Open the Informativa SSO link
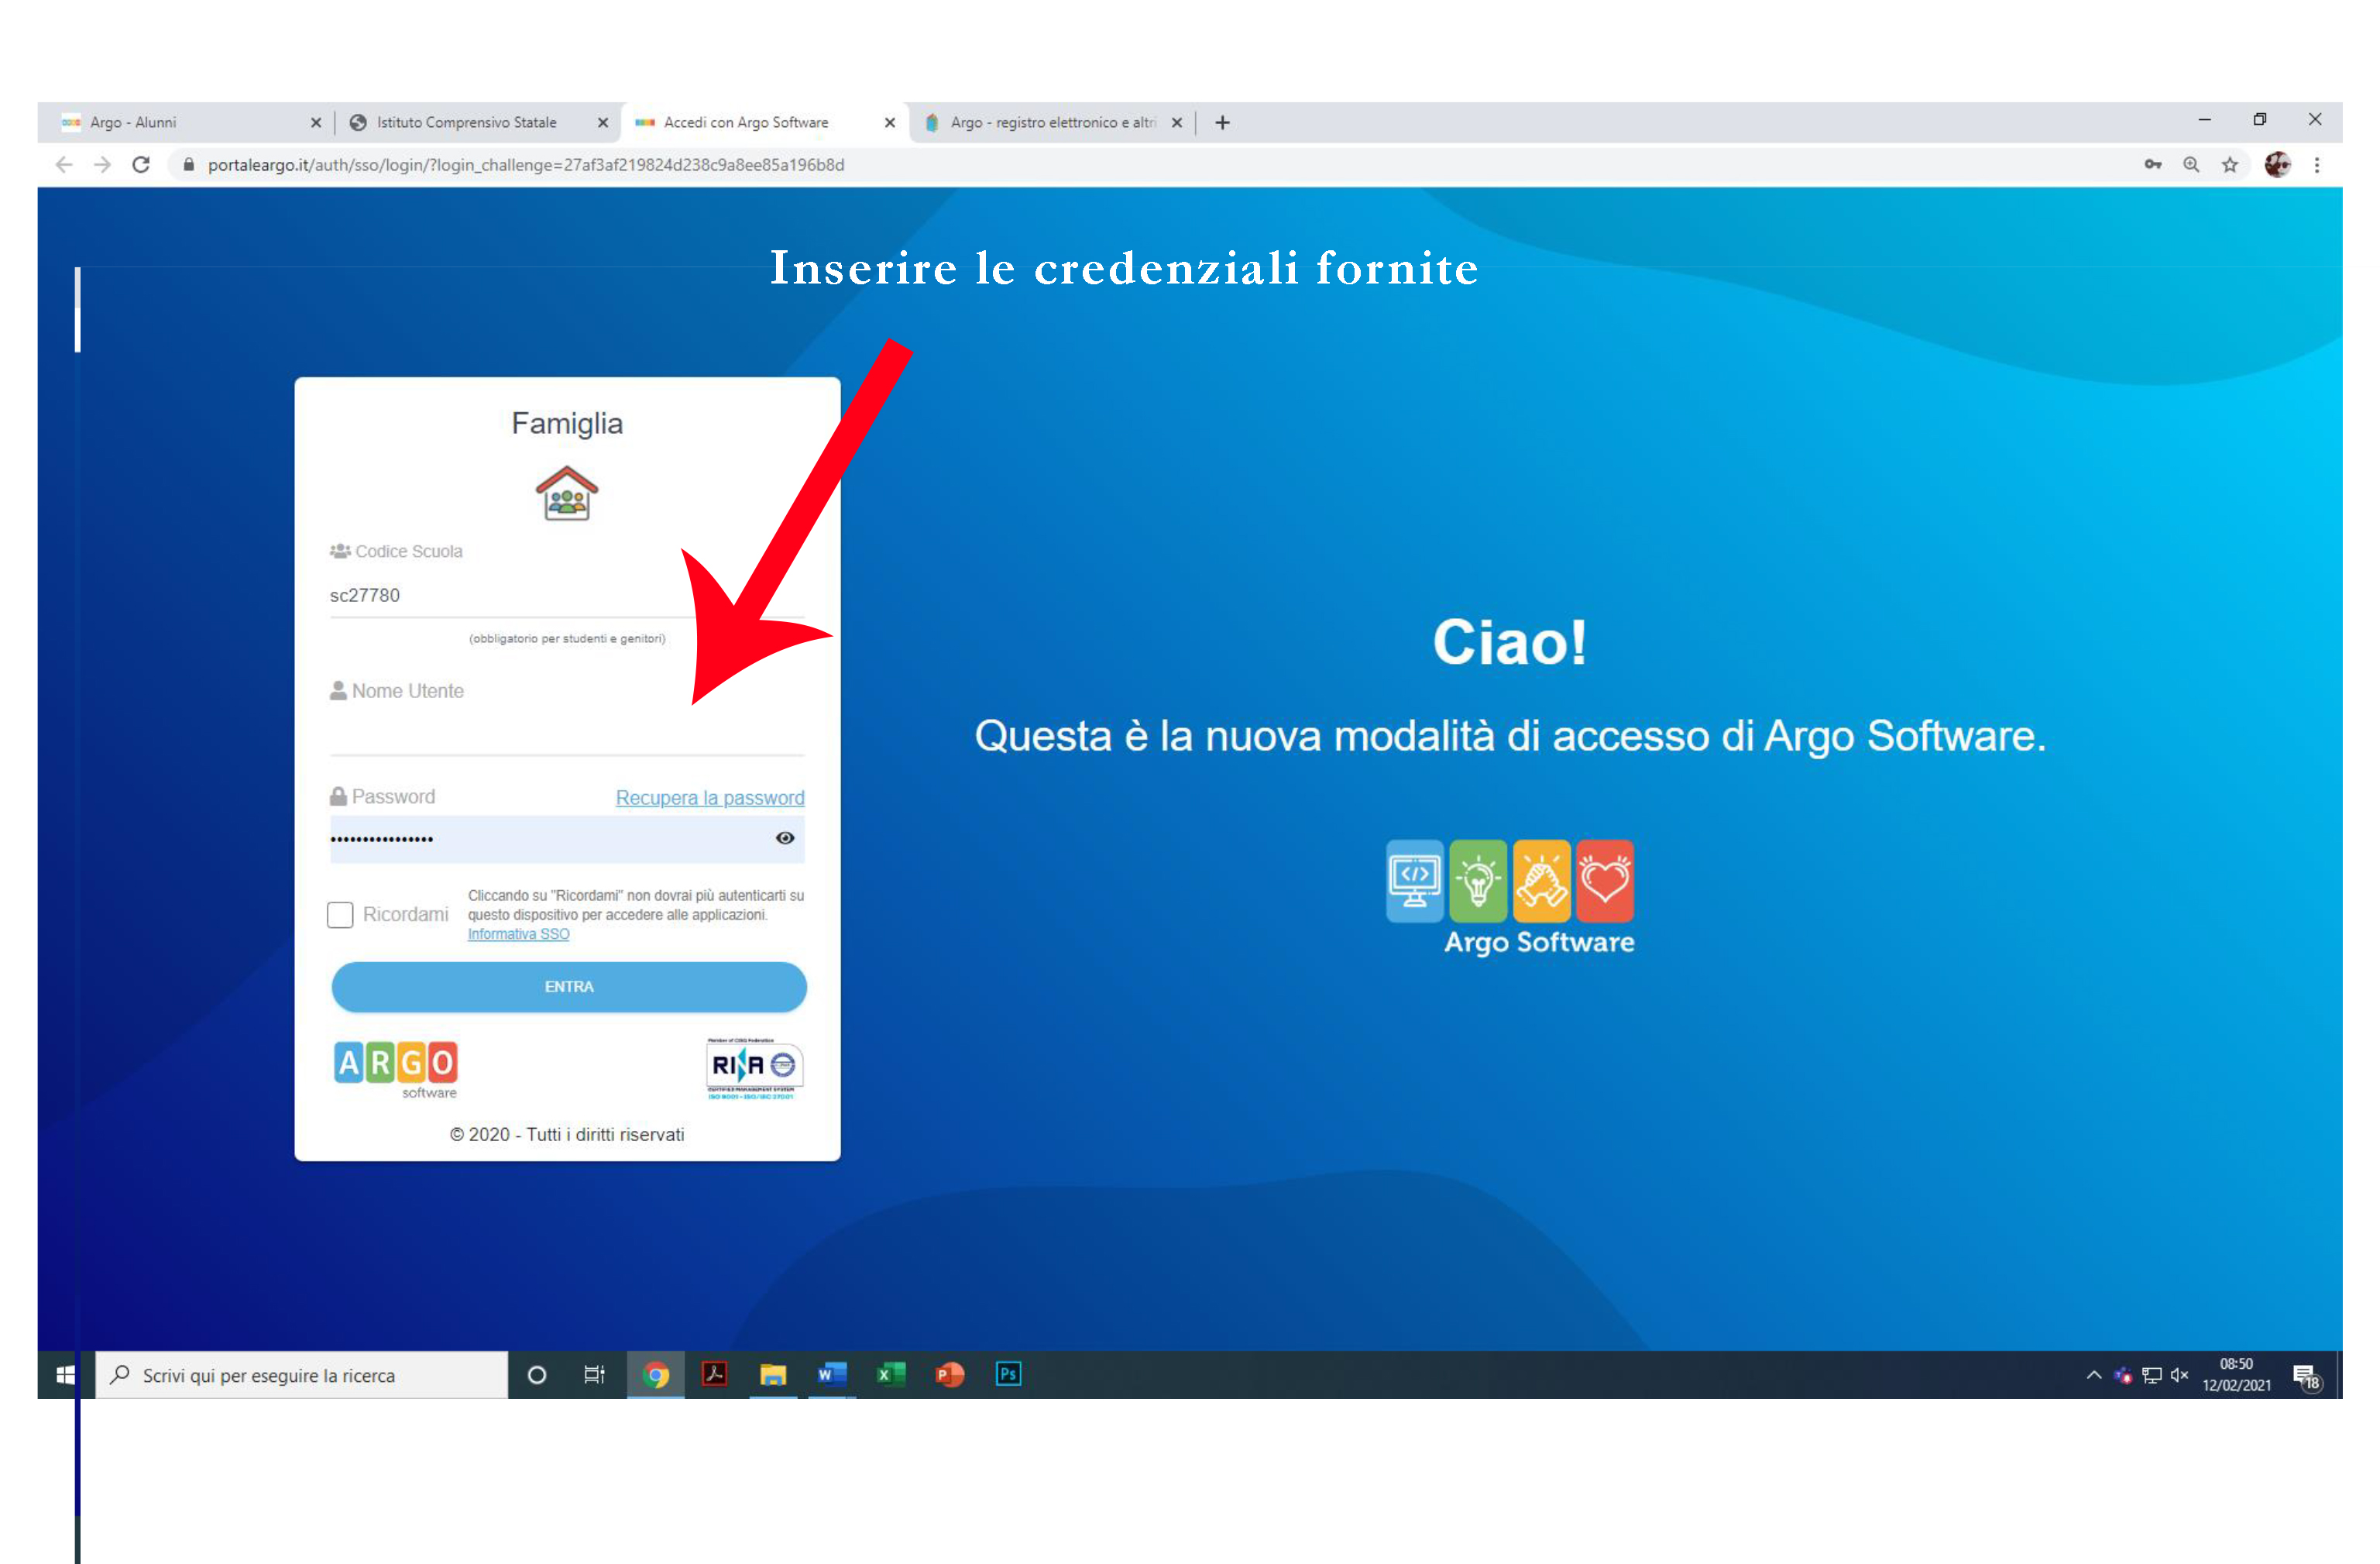2380x1564 pixels. [518, 934]
